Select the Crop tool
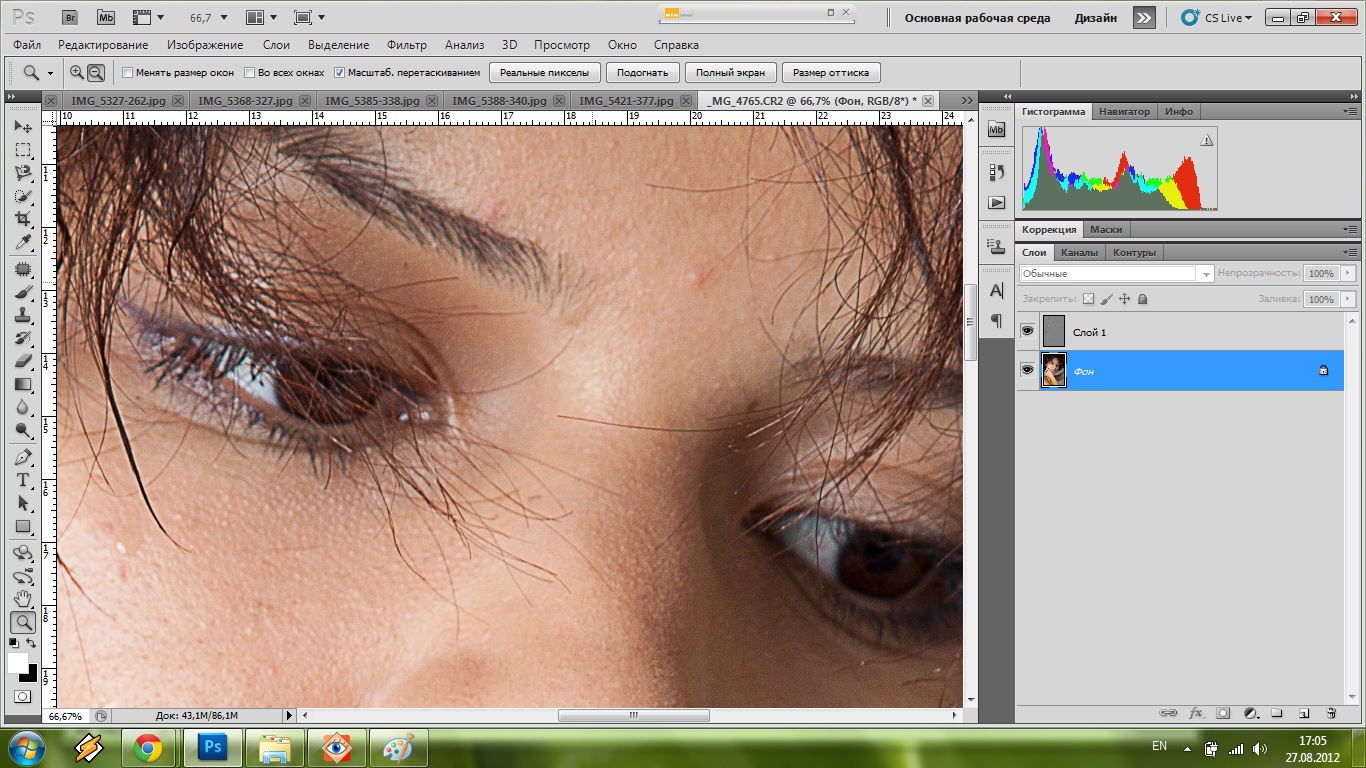The image size is (1366, 768). coord(23,219)
